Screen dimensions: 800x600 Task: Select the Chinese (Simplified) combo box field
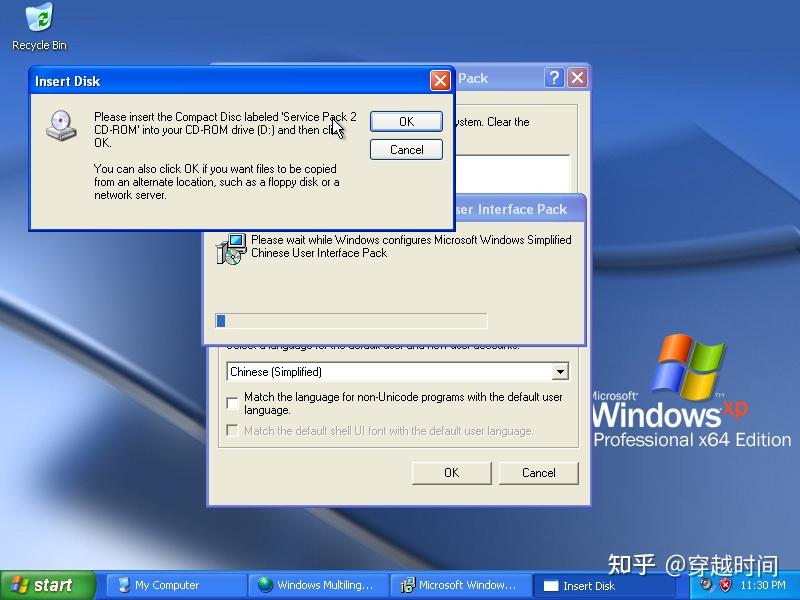[x=397, y=371]
